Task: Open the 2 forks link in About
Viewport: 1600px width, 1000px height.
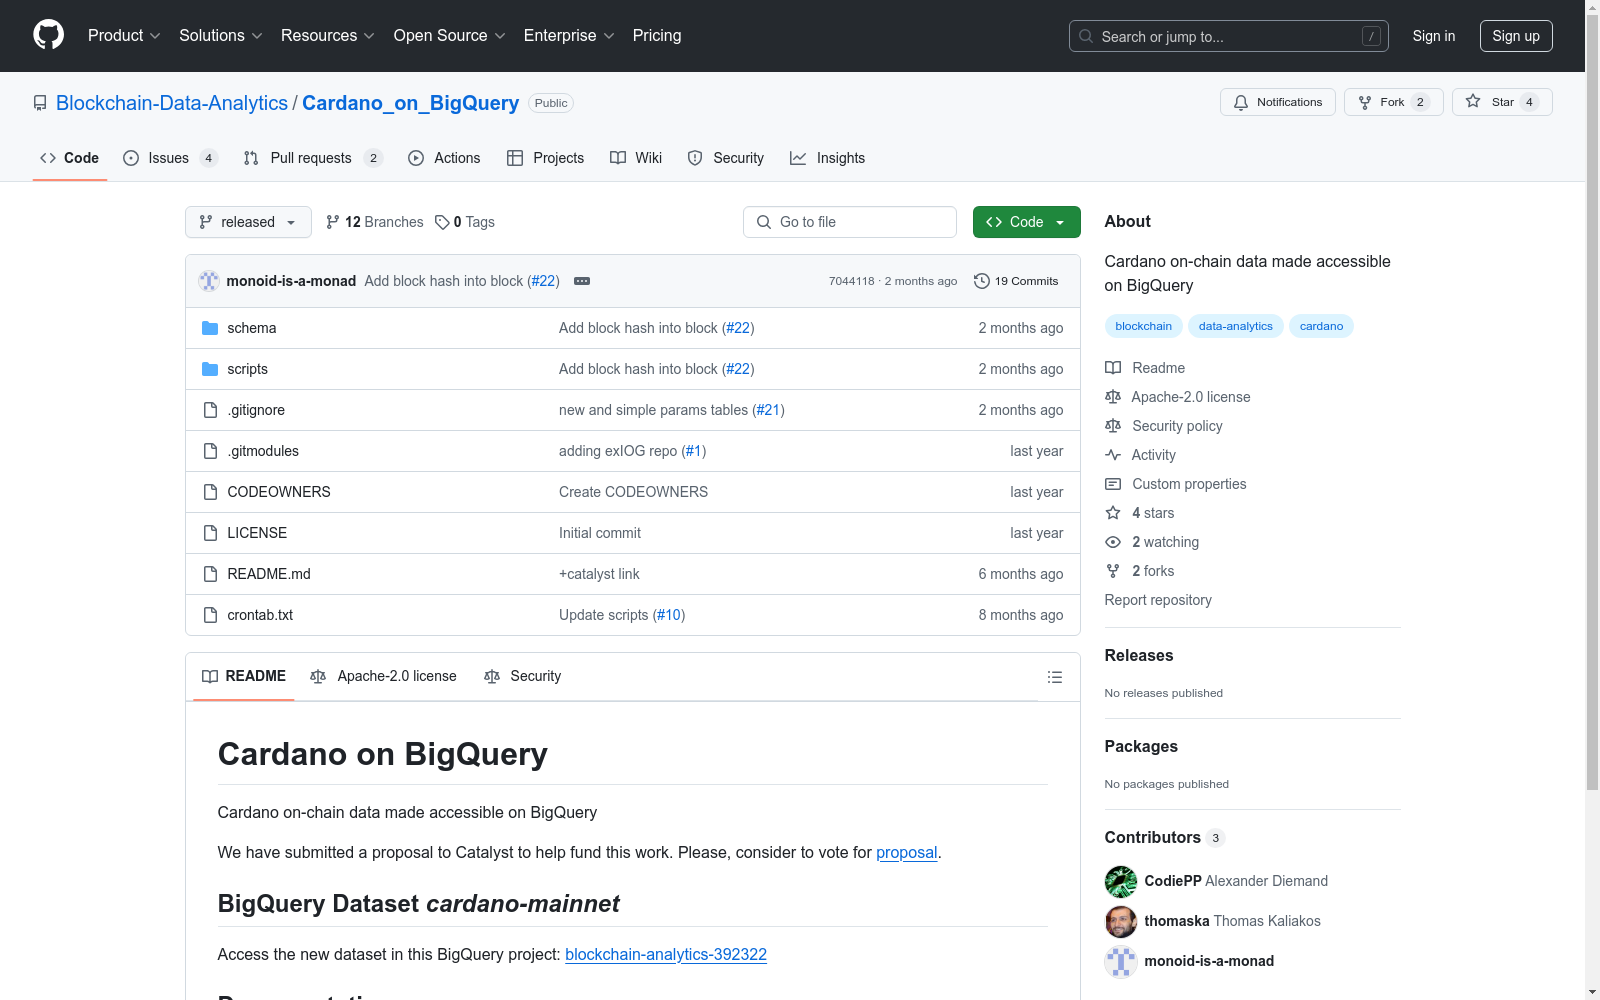Action: tap(1140, 571)
